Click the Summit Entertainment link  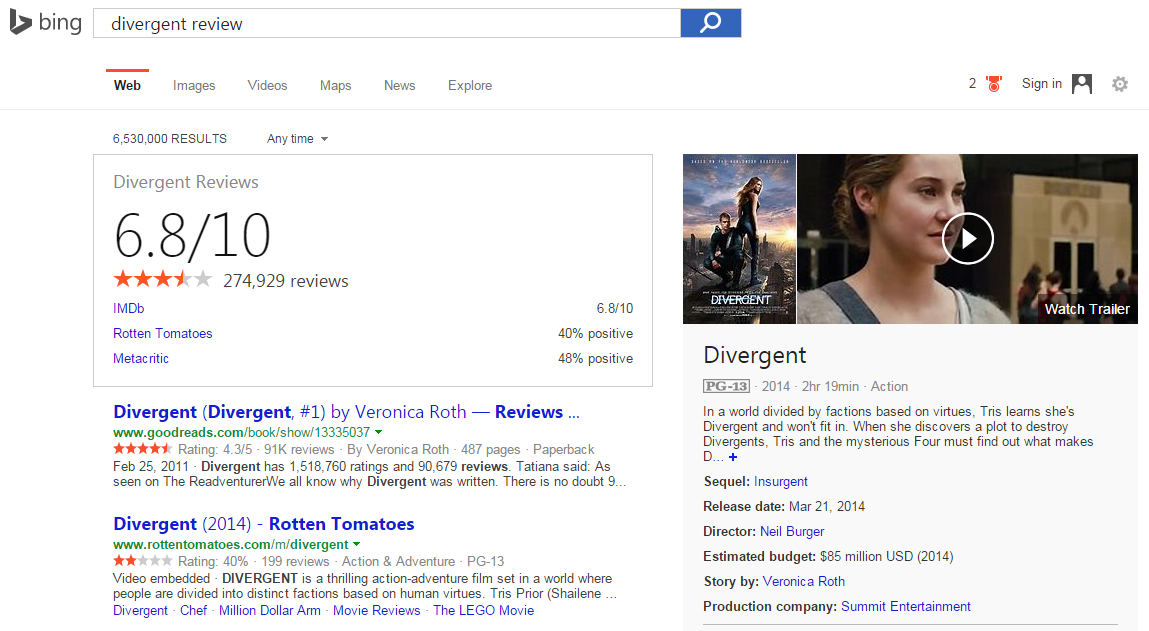point(906,607)
